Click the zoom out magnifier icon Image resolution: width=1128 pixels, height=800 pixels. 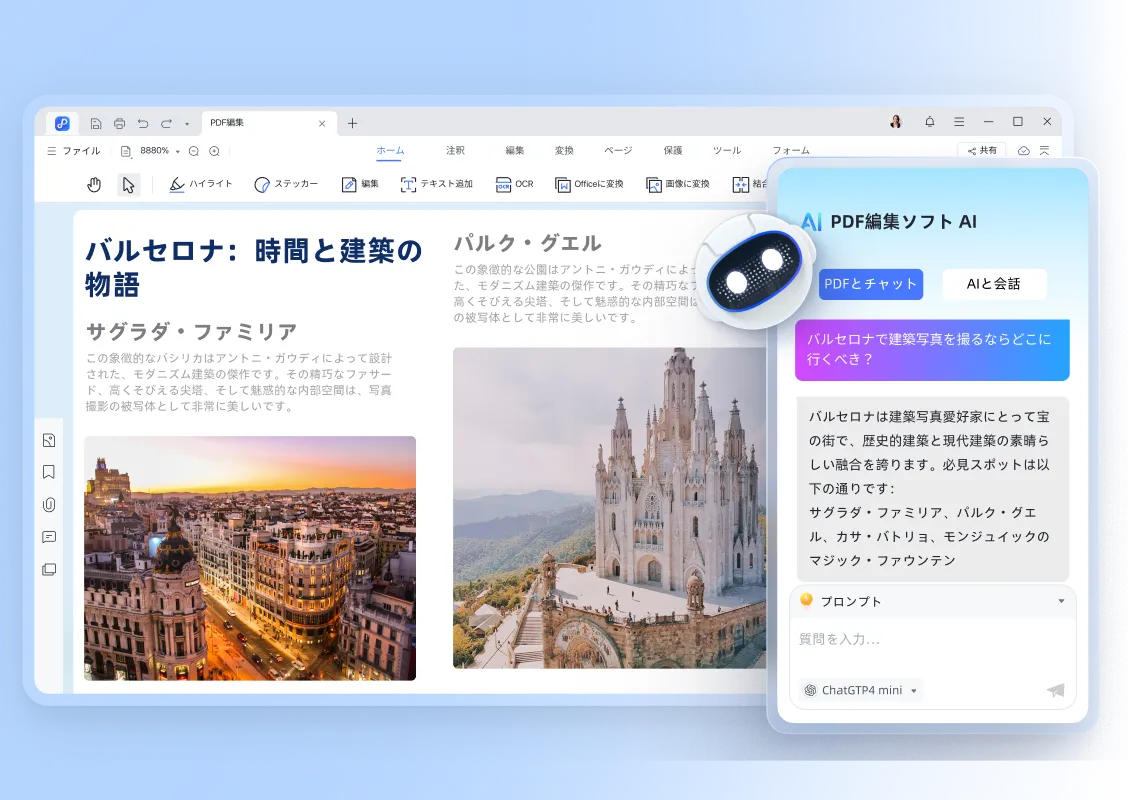coord(194,151)
